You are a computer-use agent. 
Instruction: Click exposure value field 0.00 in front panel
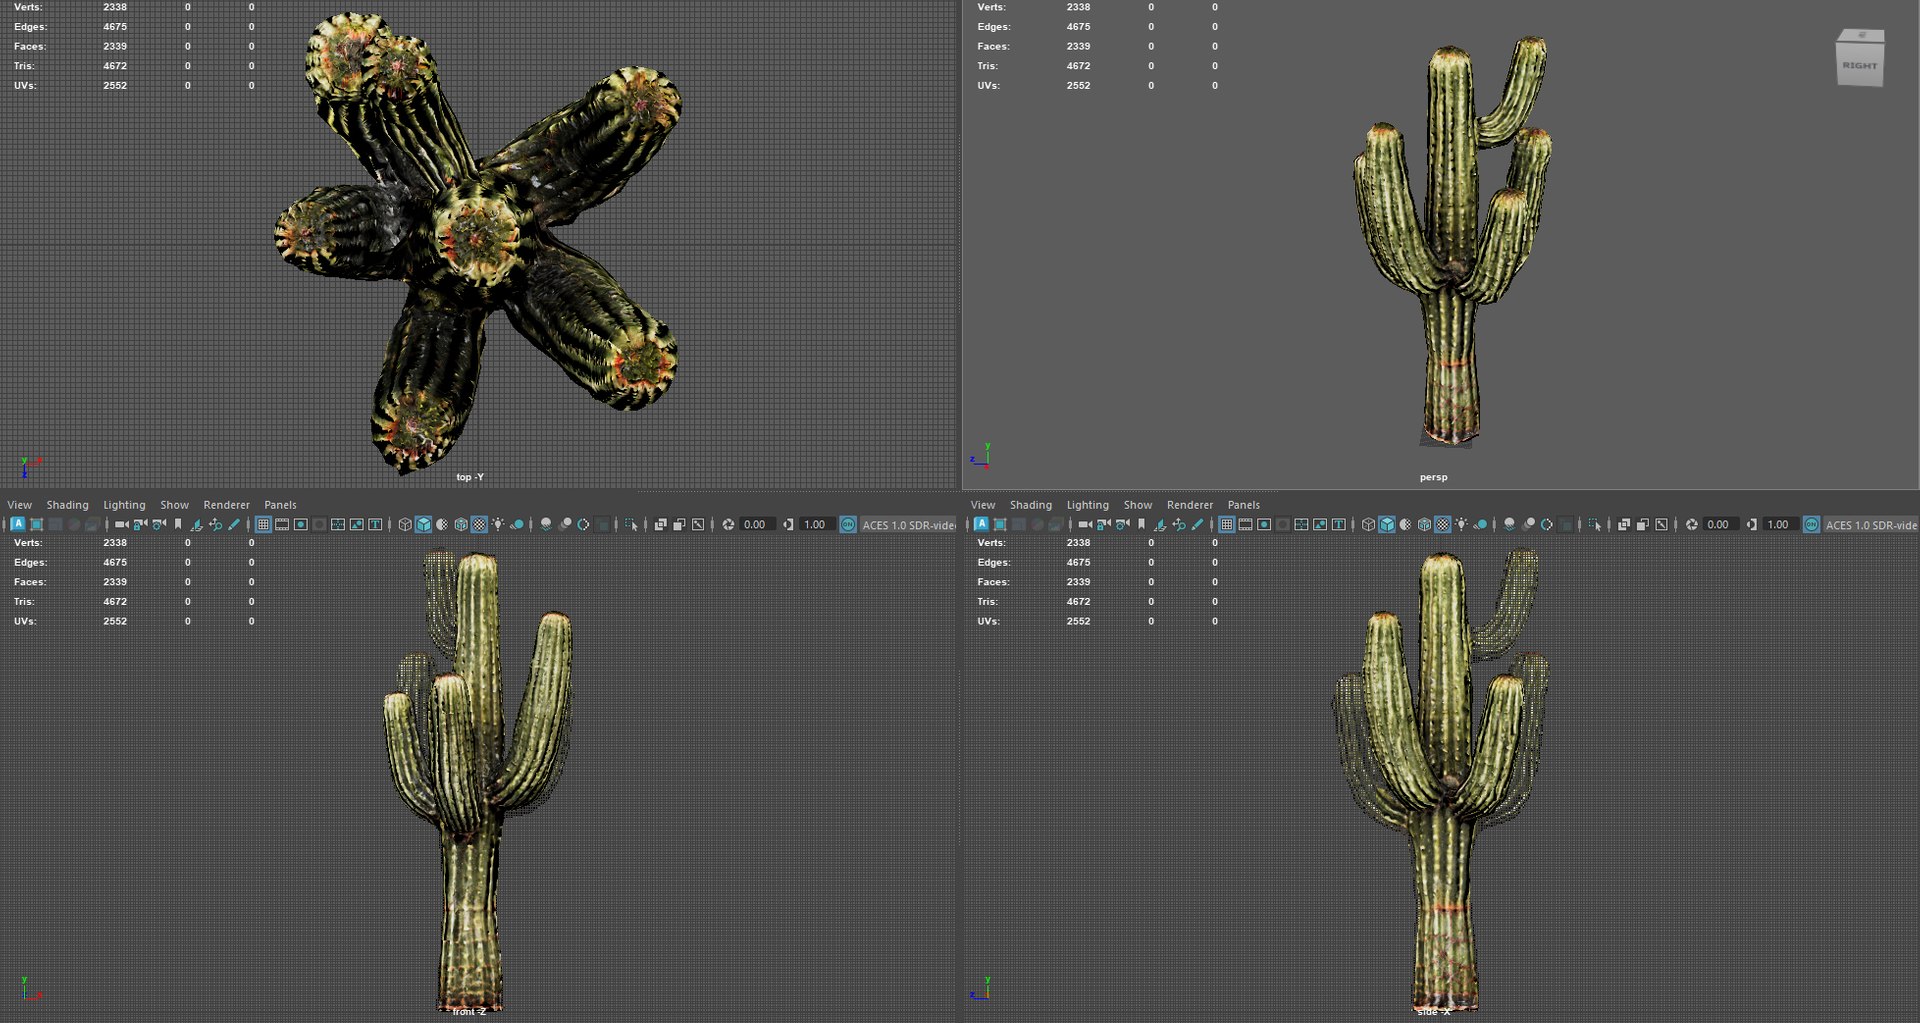pyautogui.click(x=757, y=524)
